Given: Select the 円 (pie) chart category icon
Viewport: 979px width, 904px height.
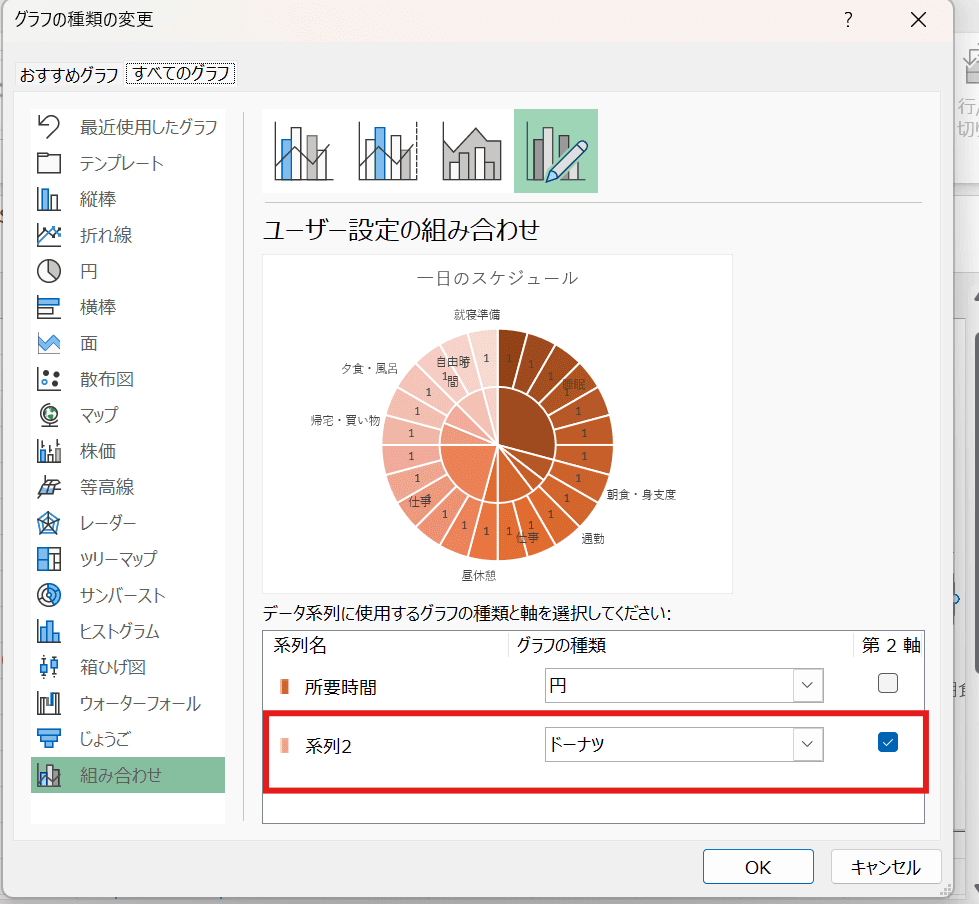Looking at the screenshot, I should tap(62, 271).
